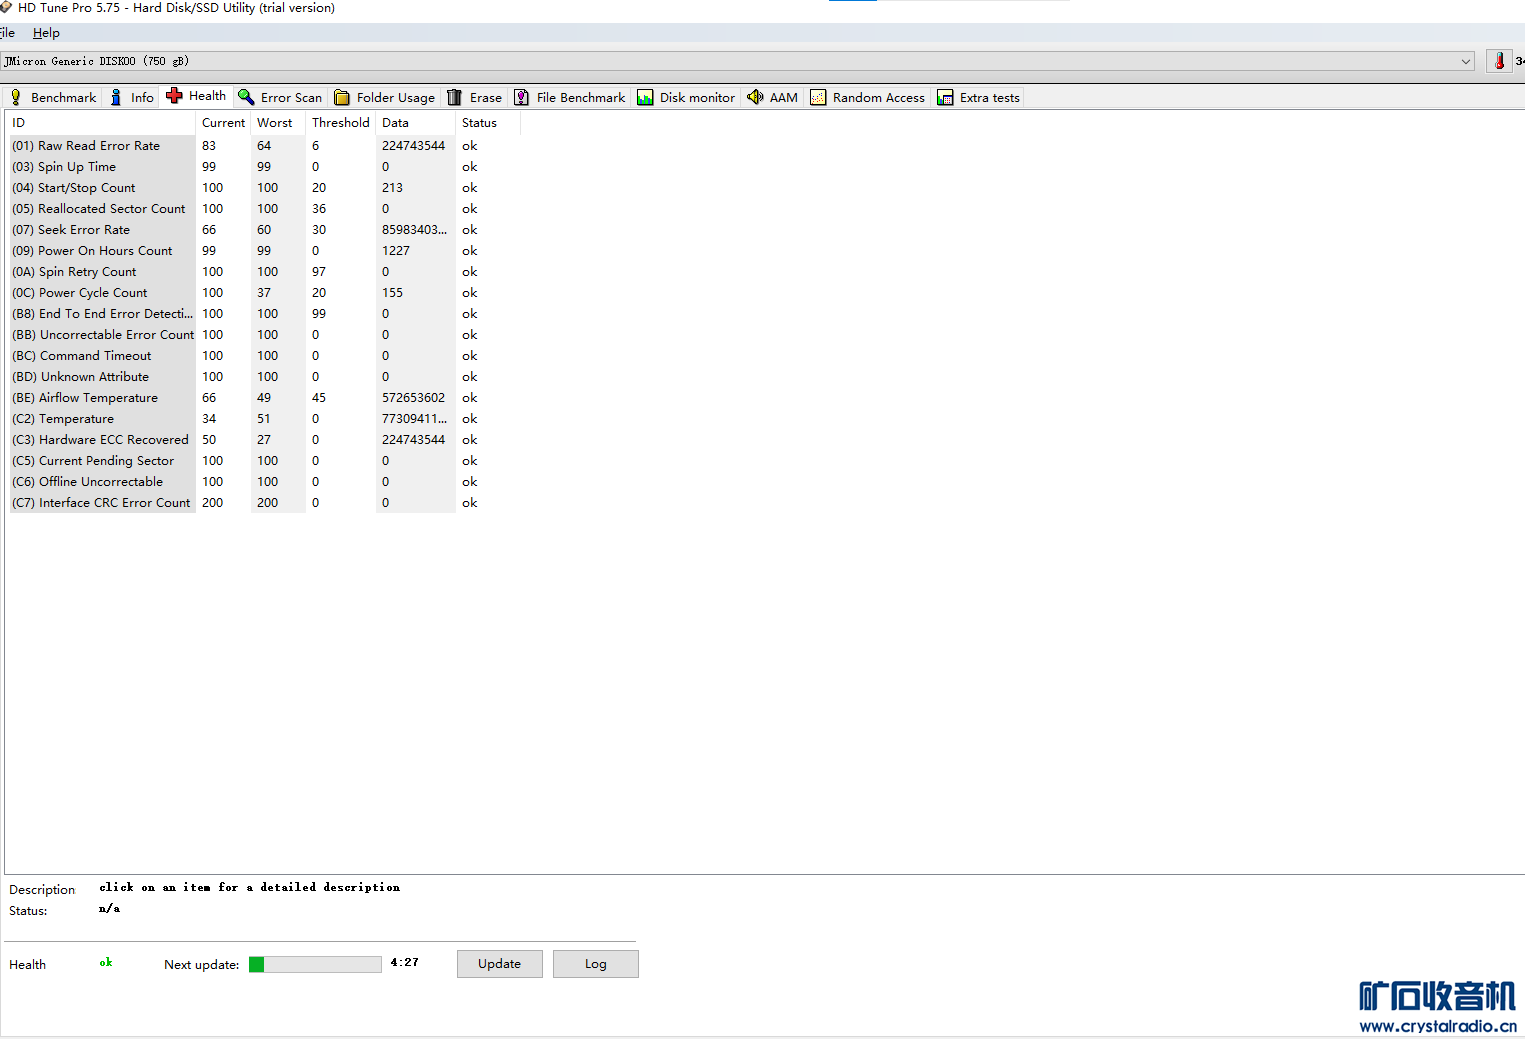
Task: Sort by the Worst column header
Action: click(278, 123)
